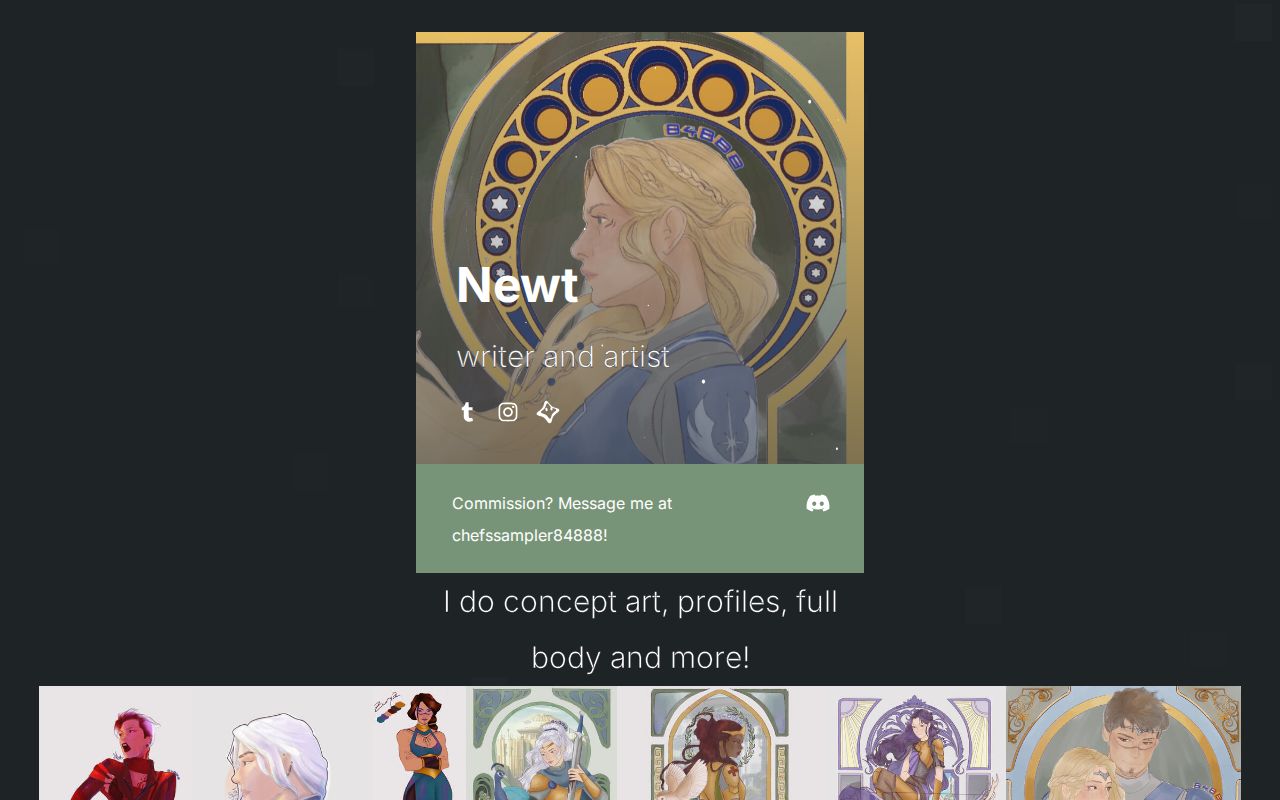This screenshot has height=800, width=1280.
Task: Open the red-haired shouting character artwork
Action: coord(116,743)
